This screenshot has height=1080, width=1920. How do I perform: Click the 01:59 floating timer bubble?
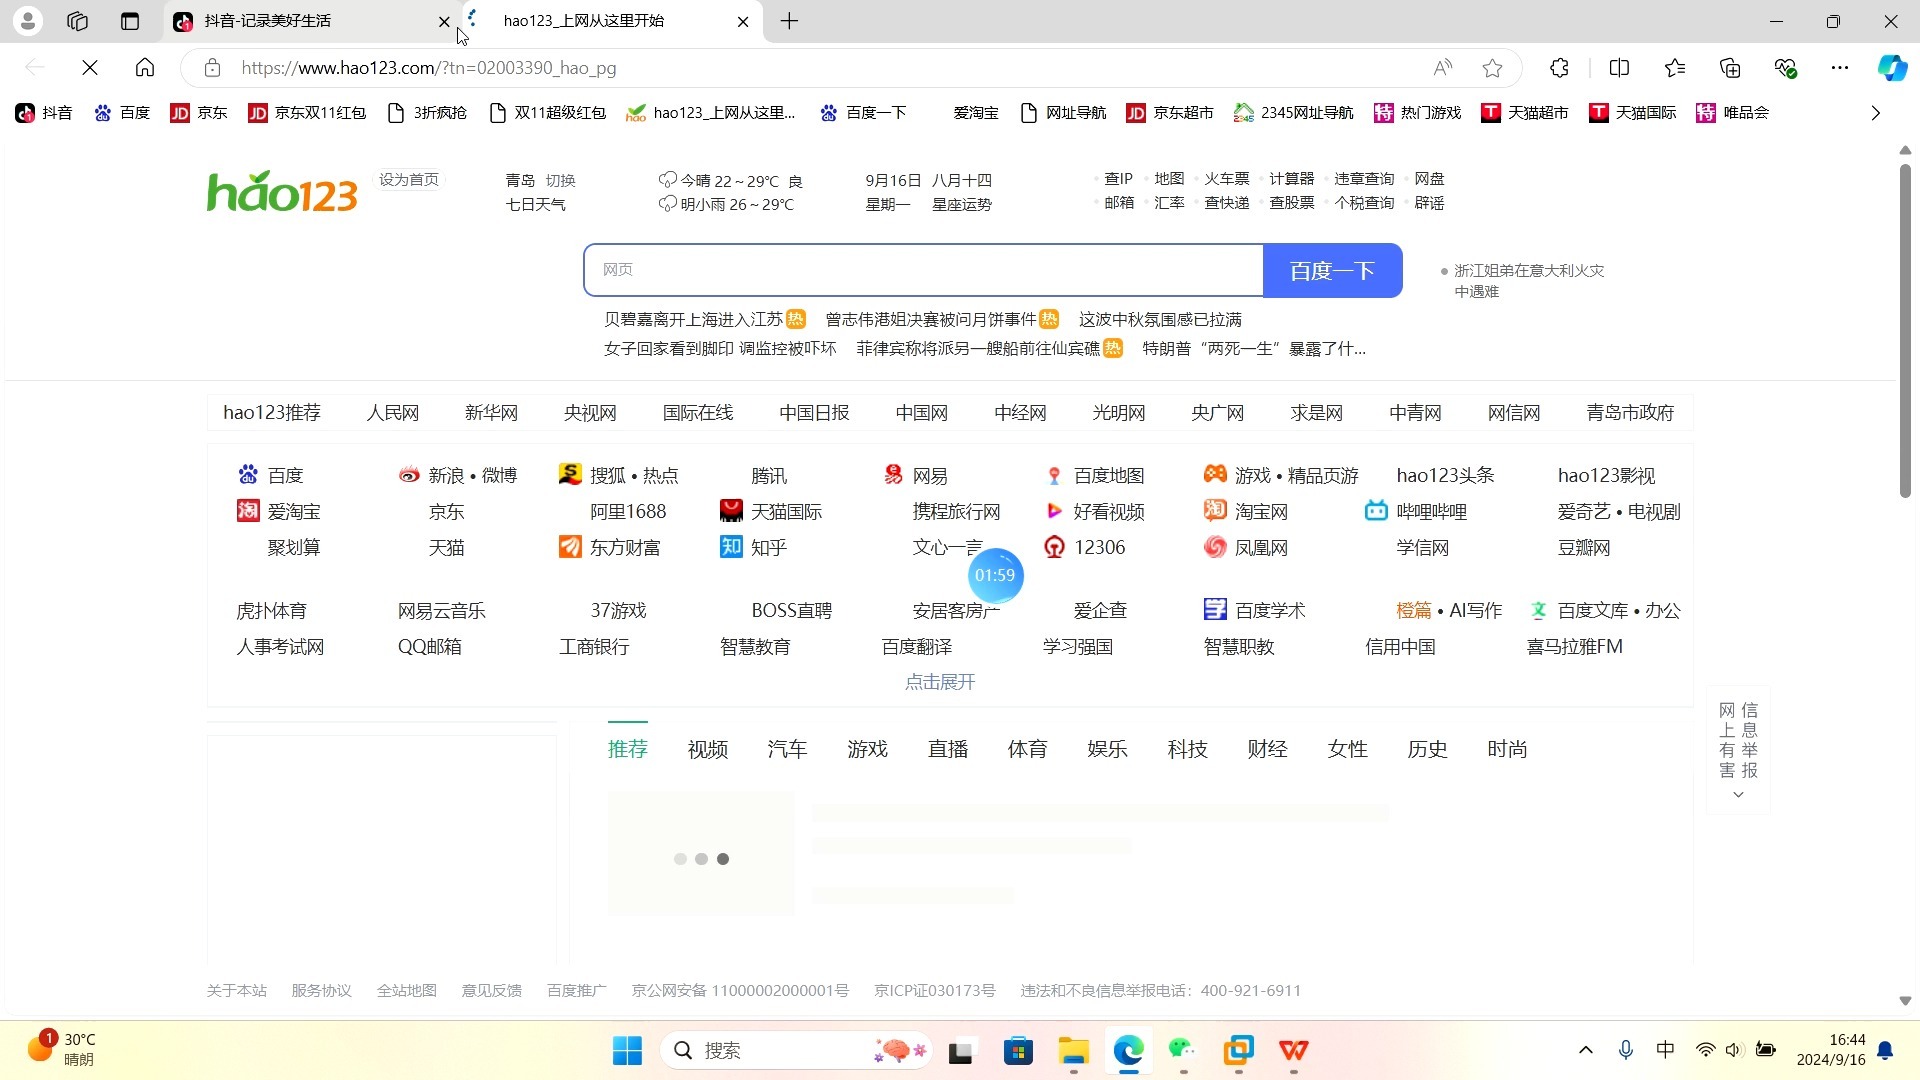(995, 575)
